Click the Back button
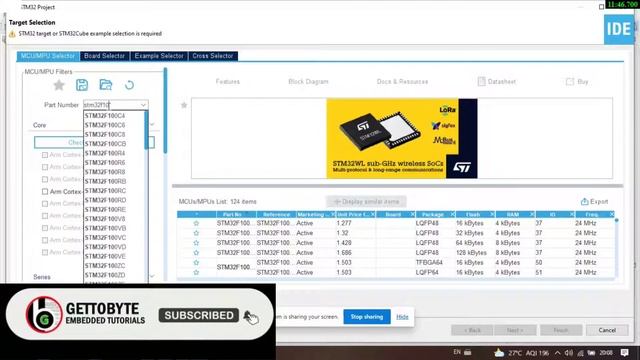This screenshot has width=640, height=360. (472, 330)
